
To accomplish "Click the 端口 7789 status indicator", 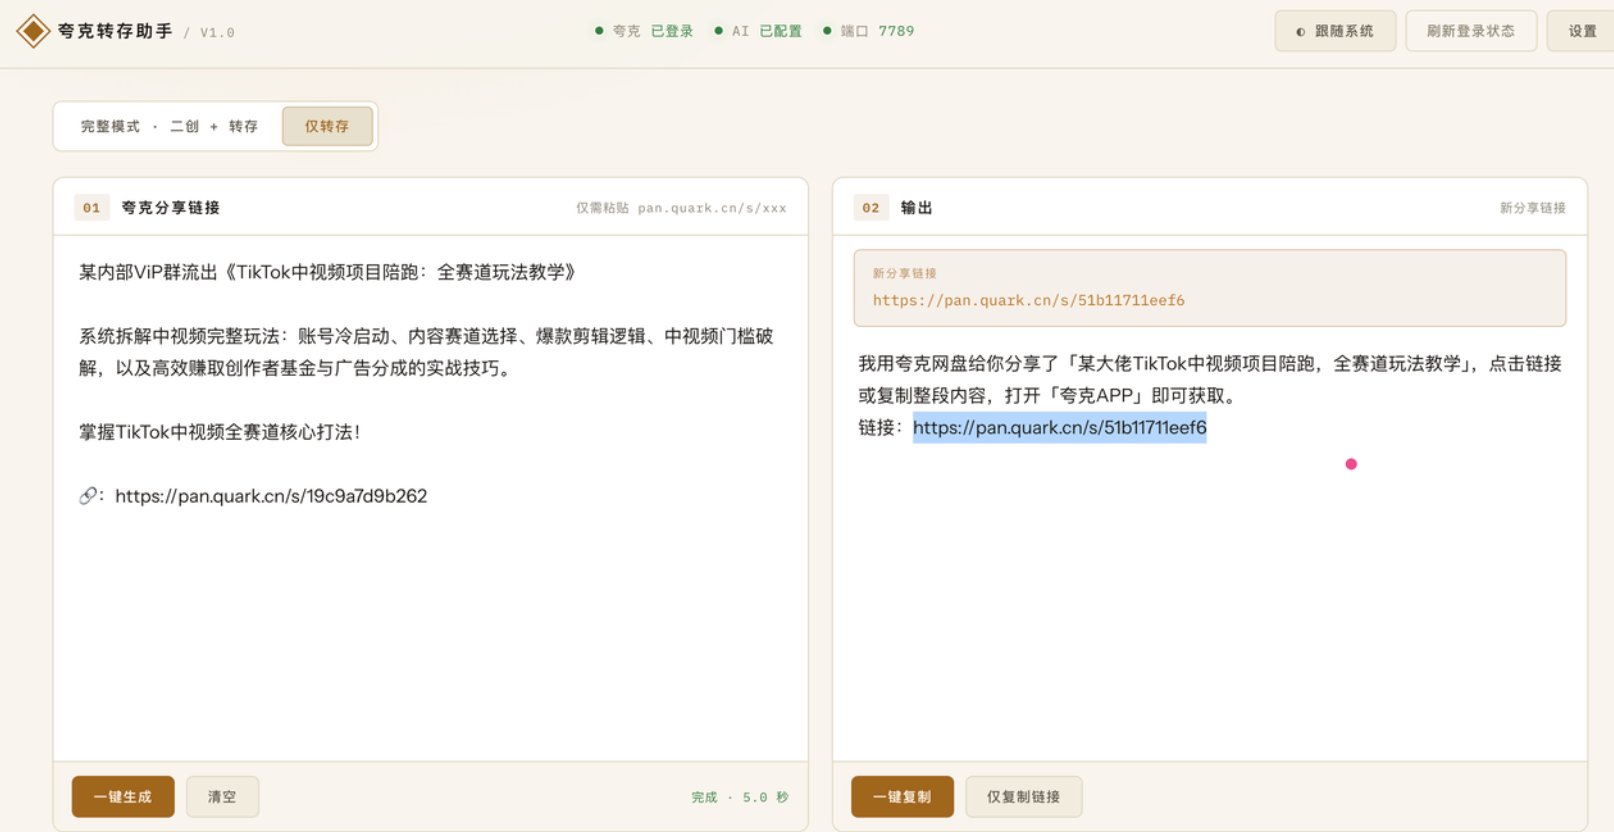I will 868,31.
